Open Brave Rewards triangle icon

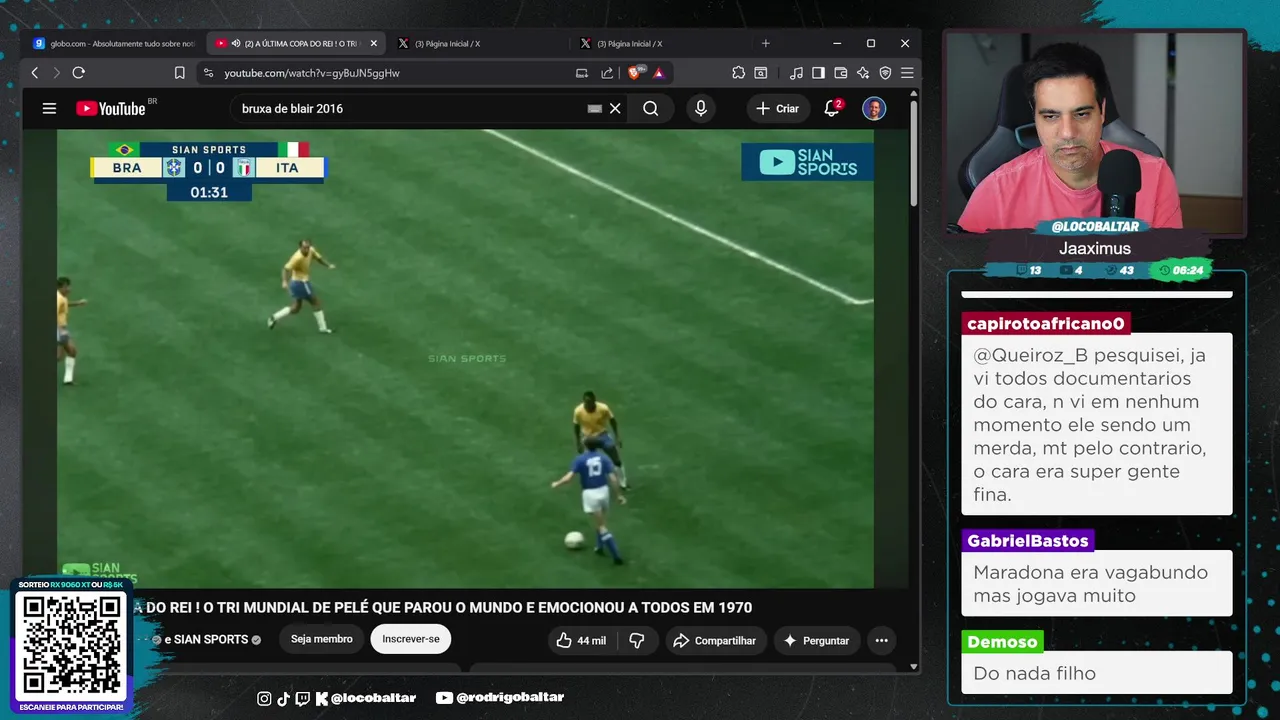(x=659, y=73)
